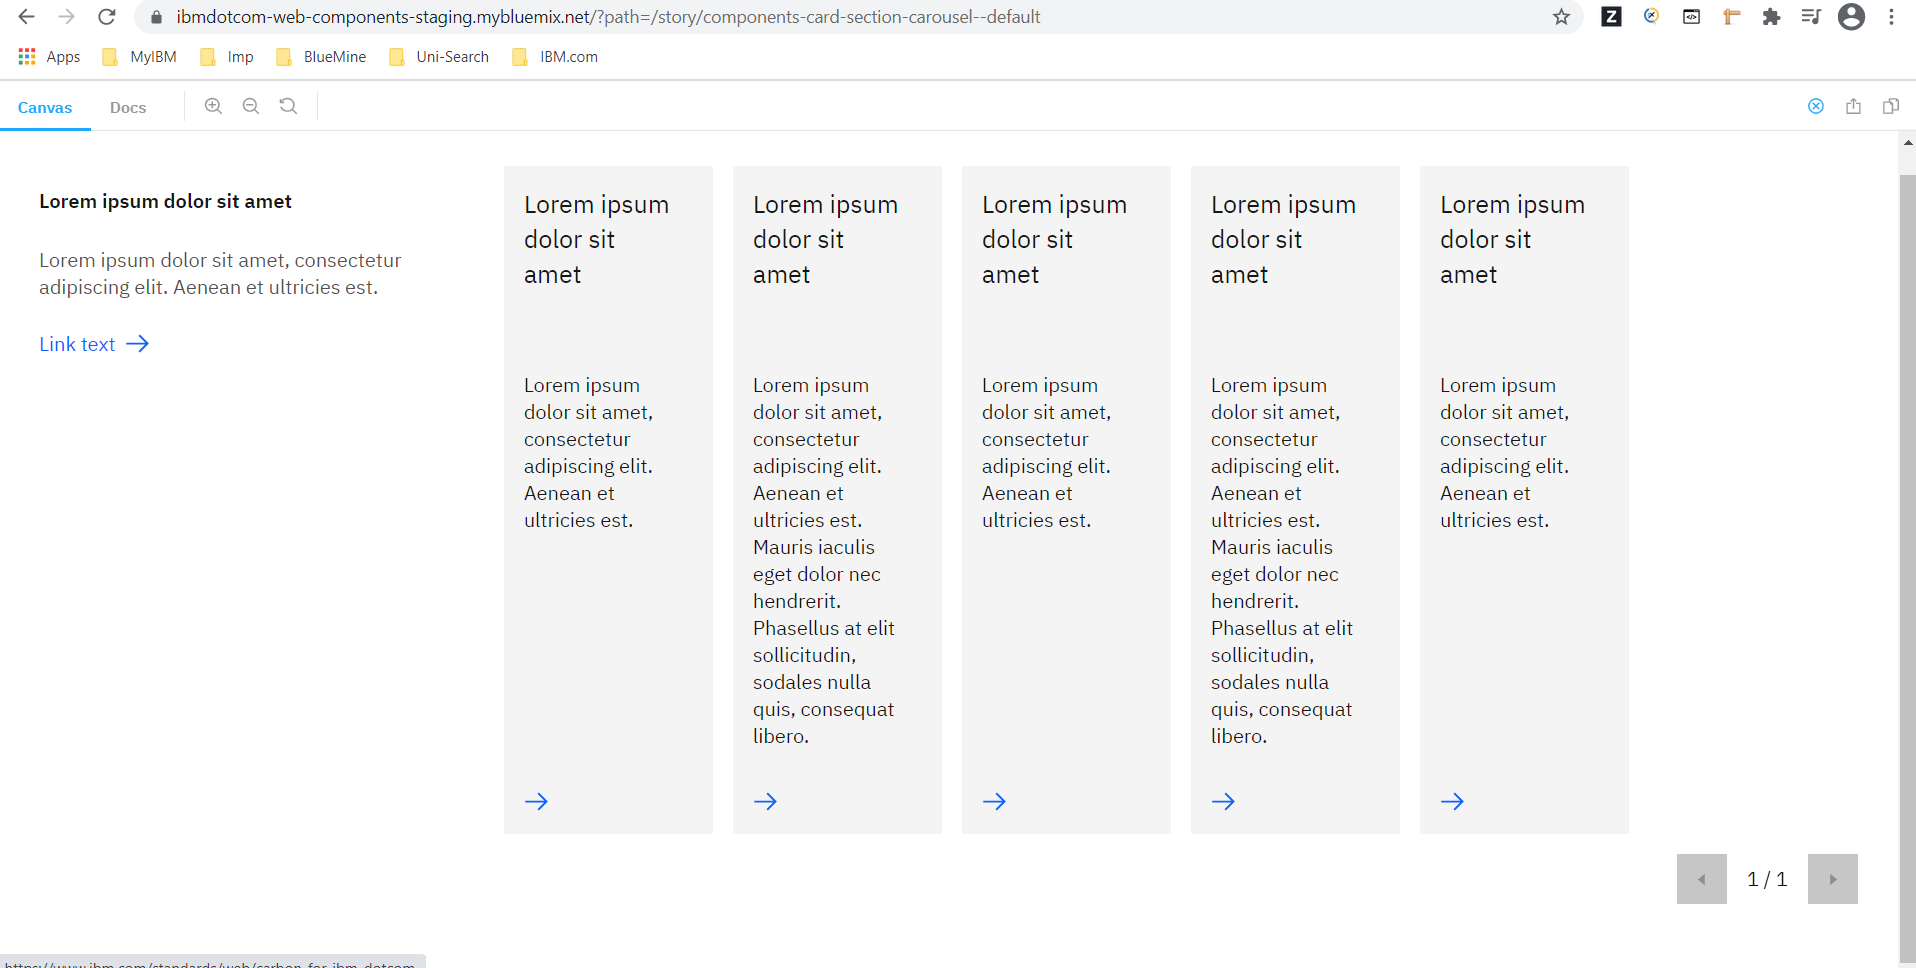Screen dimensions: 1916x968
Task: Open the third Lorem ipsum card
Action: [1066, 500]
